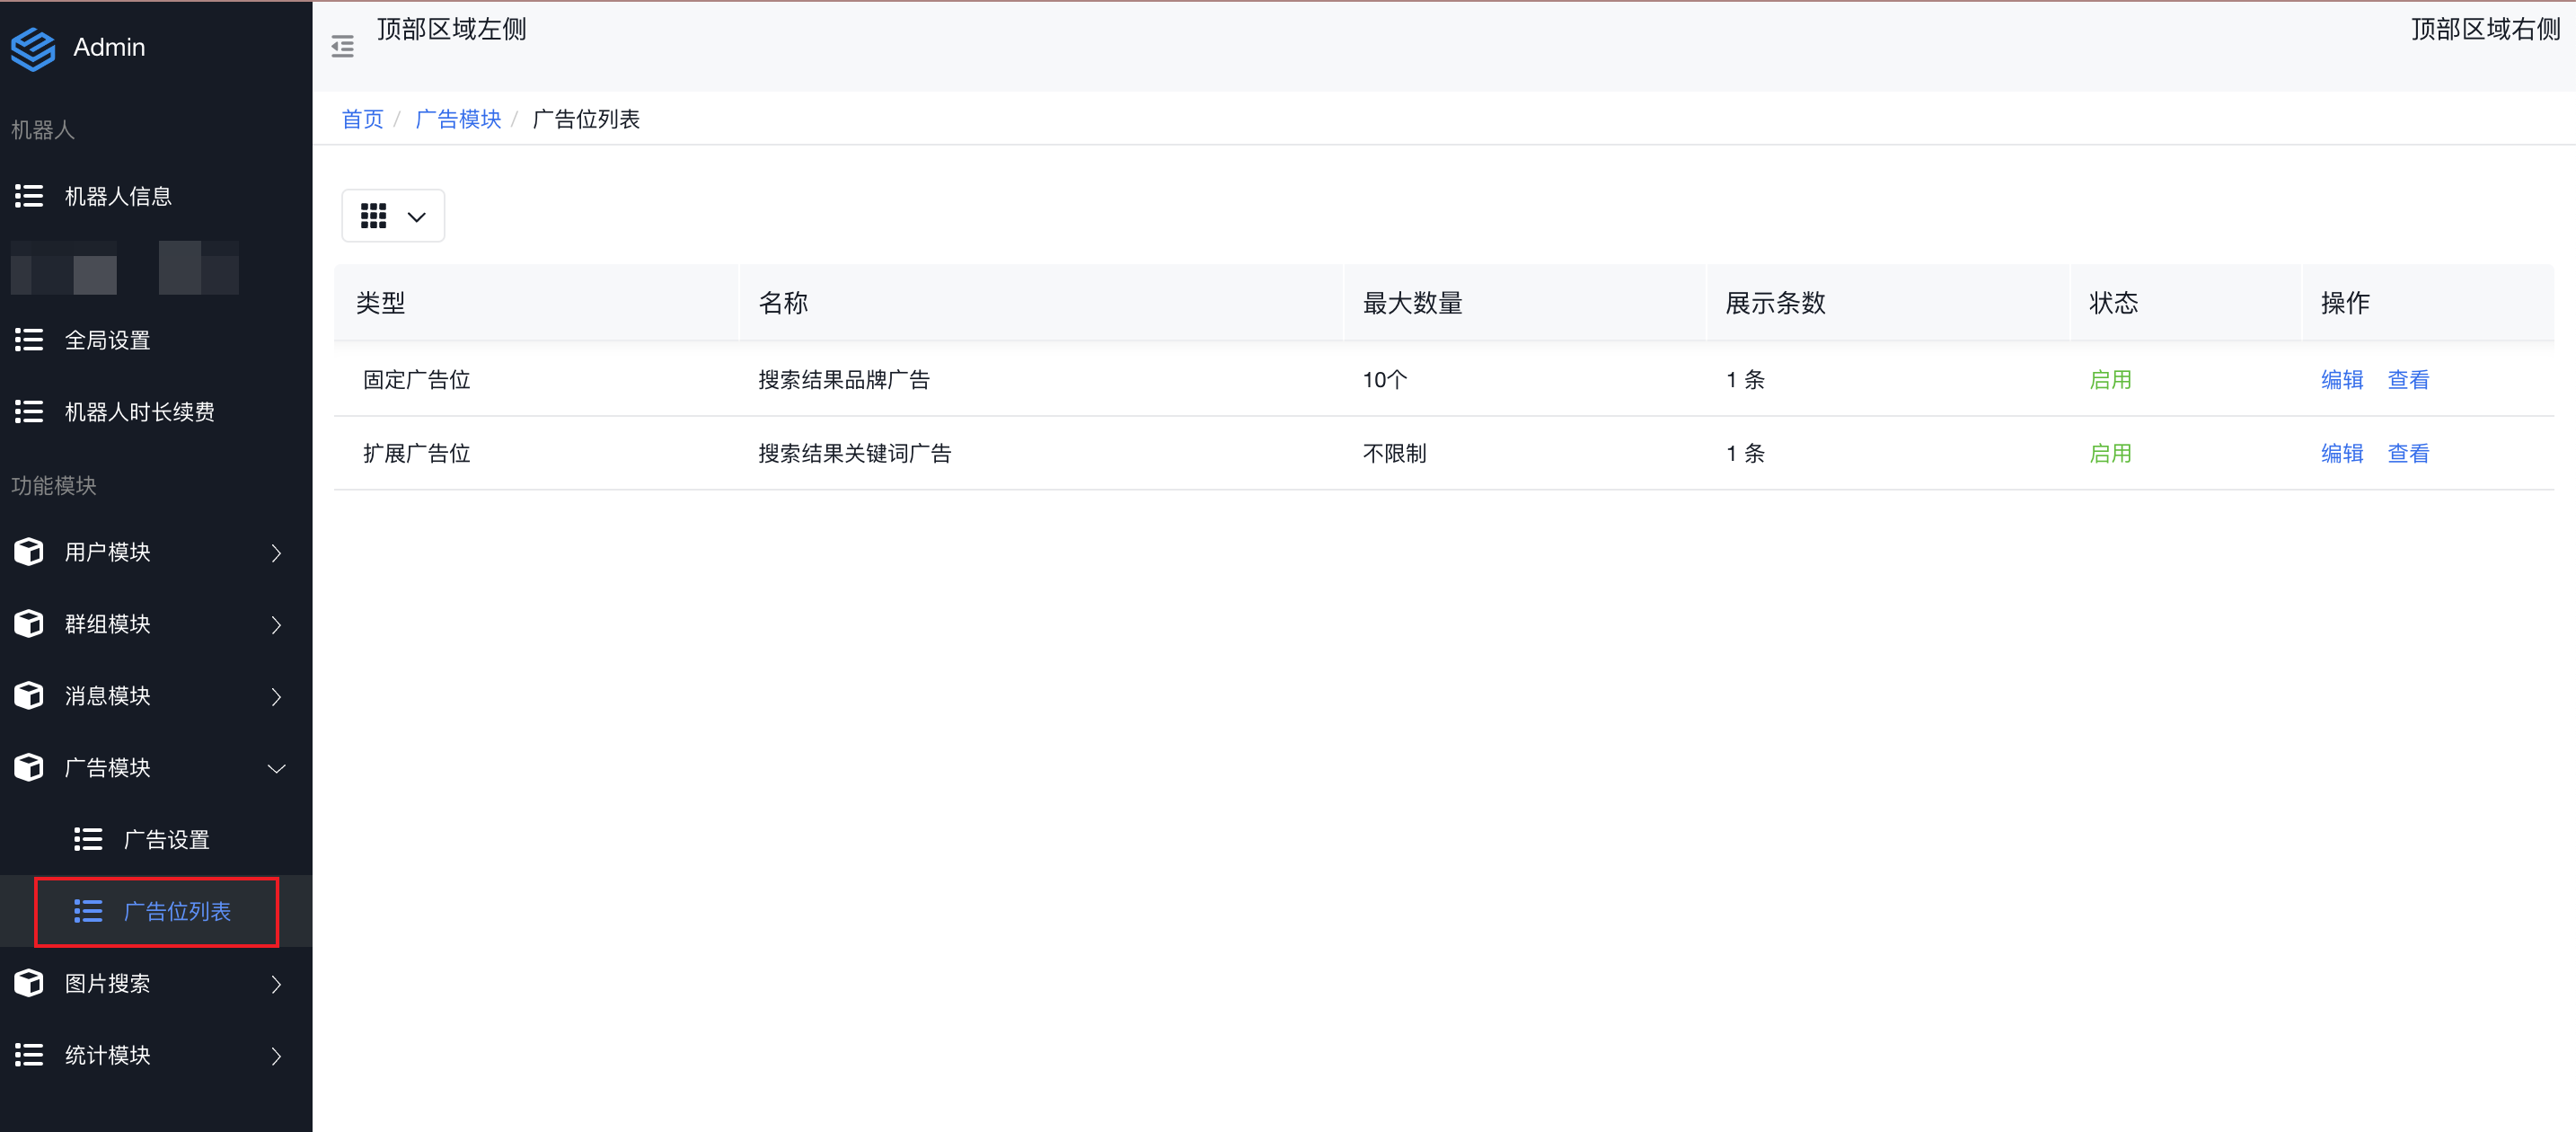This screenshot has height=1132, width=2576.
Task: Click the 用户模块 cube icon
Action: 29,552
